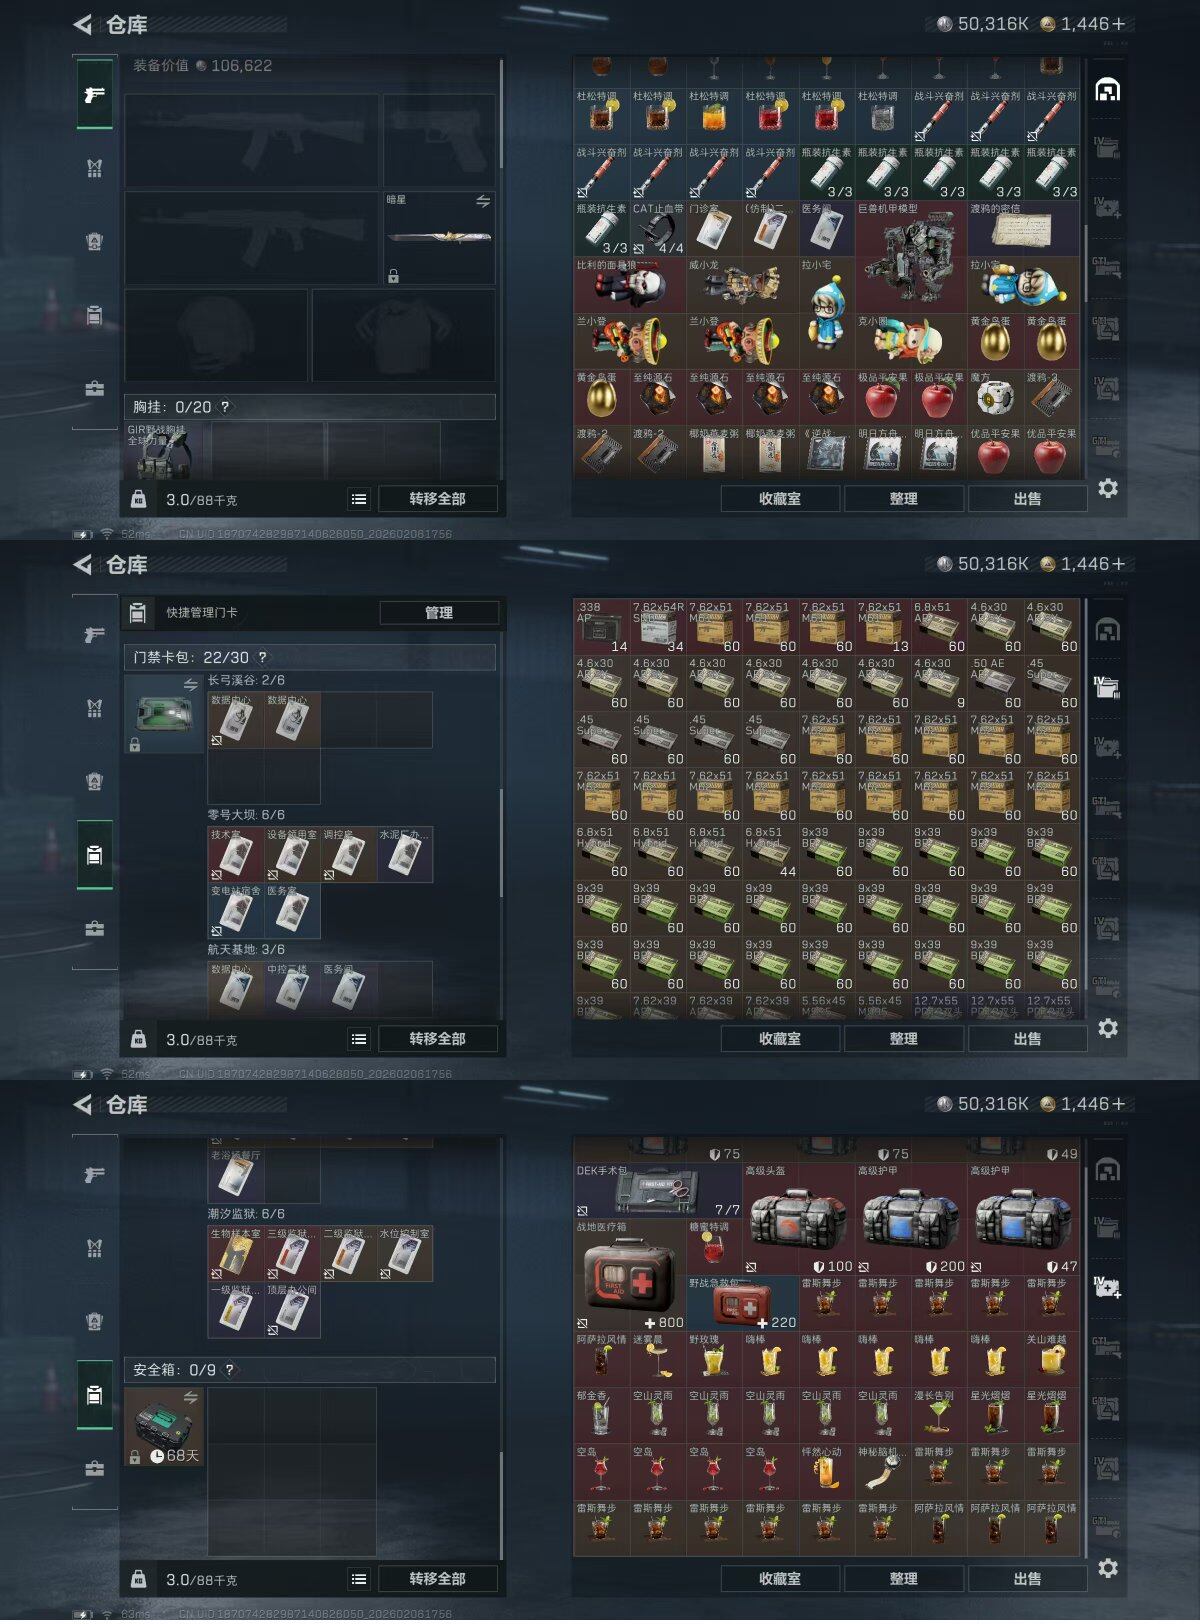Screen dimensions: 1200x1624
Task: Select the .338 AP ammo box showing 14
Action: click(602, 626)
